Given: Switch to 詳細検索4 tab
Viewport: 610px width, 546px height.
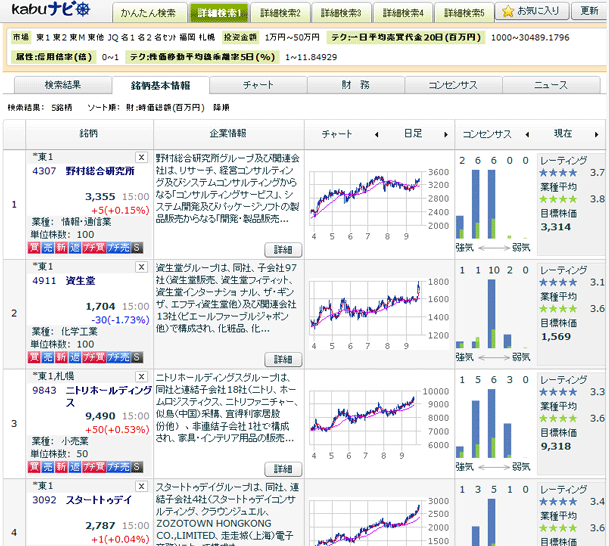Looking at the screenshot, I should (403, 13).
